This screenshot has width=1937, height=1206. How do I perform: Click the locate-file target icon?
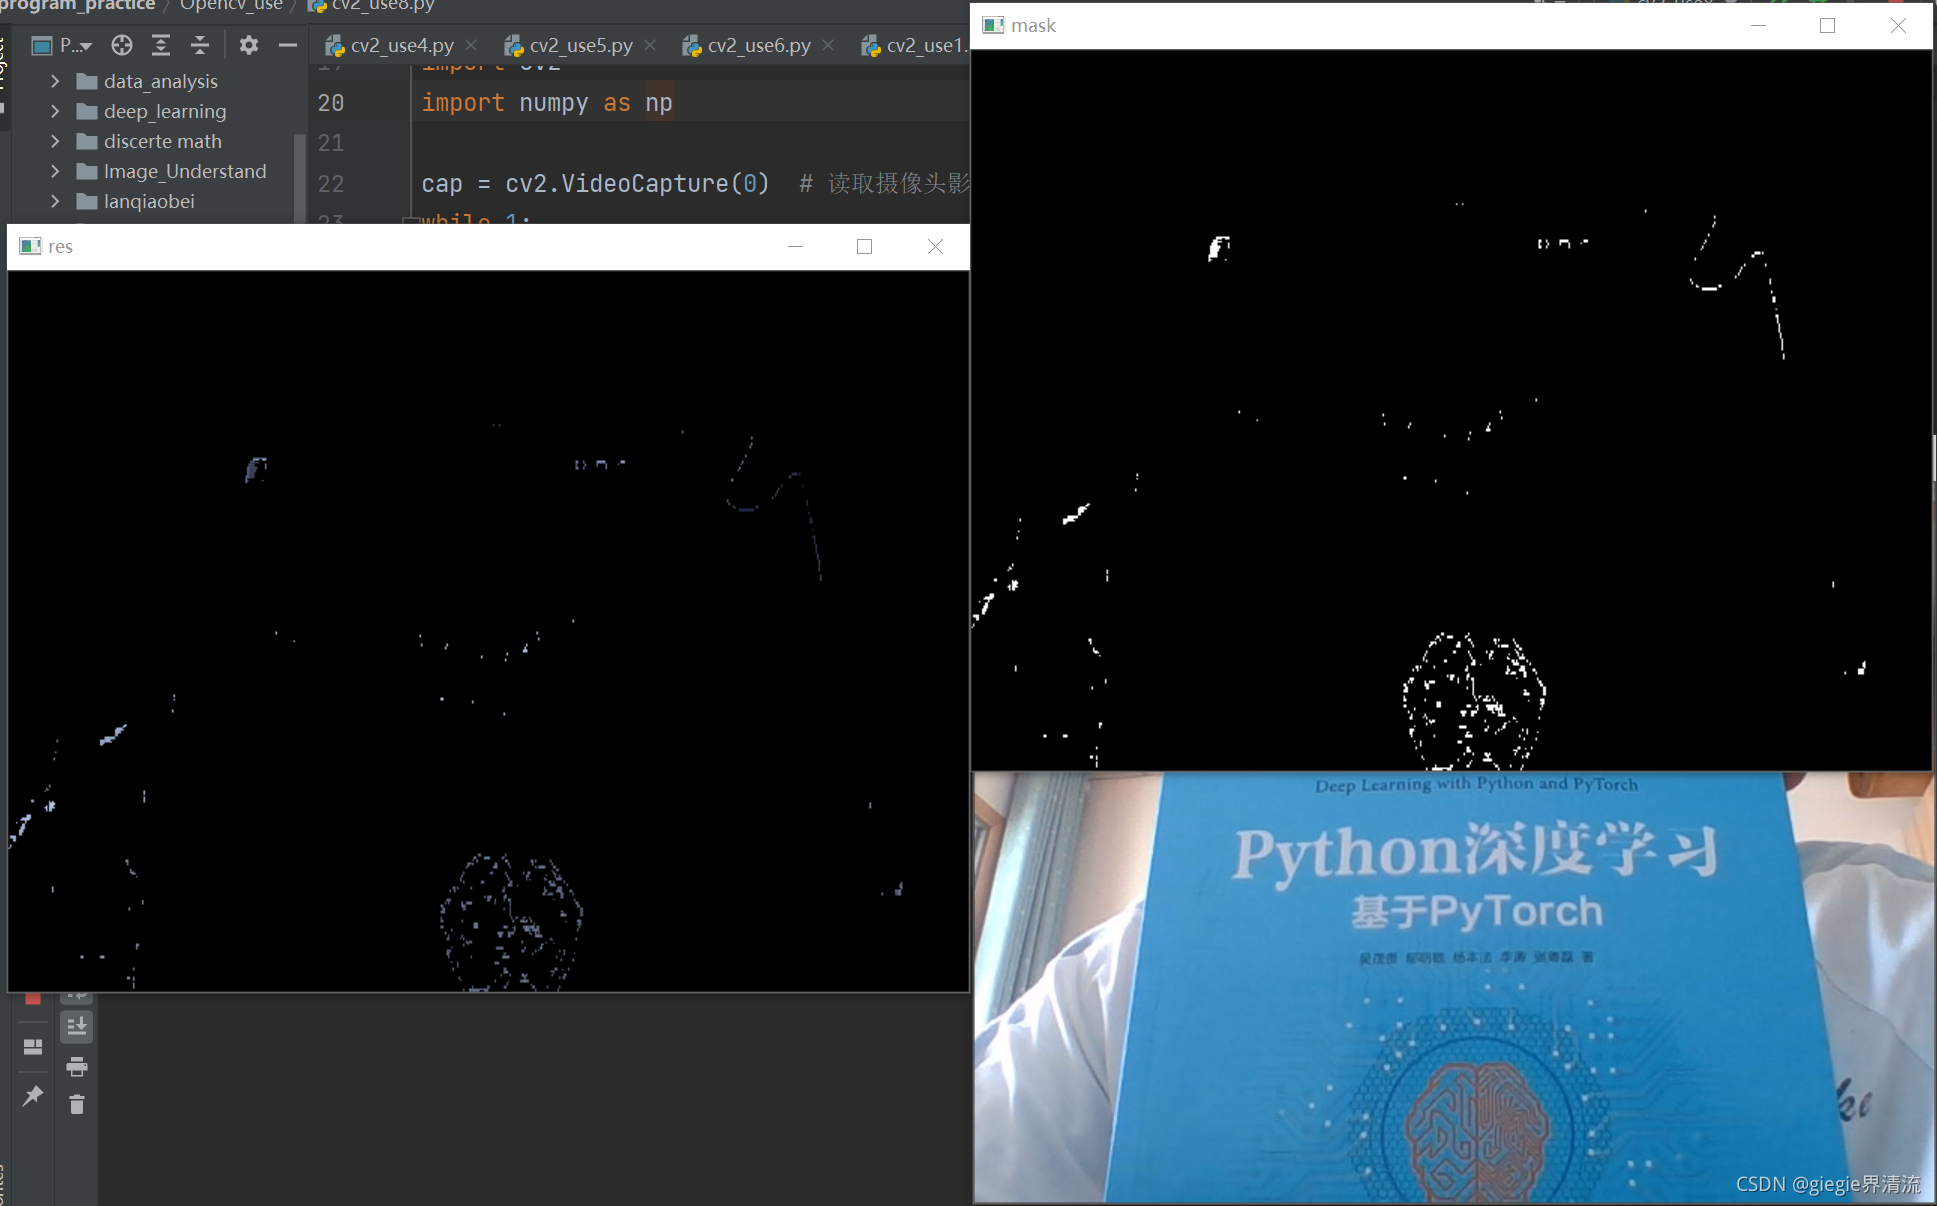pyautogui.click(x=122, y=45)
